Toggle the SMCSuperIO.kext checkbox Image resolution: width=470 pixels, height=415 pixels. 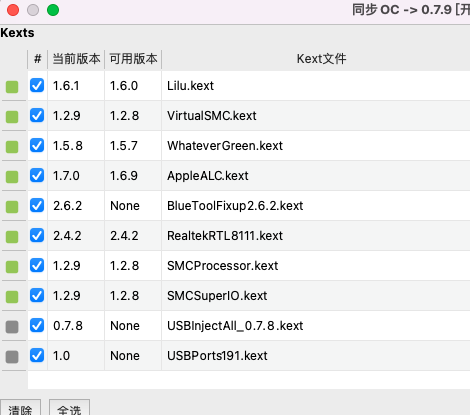pos(37,295)
